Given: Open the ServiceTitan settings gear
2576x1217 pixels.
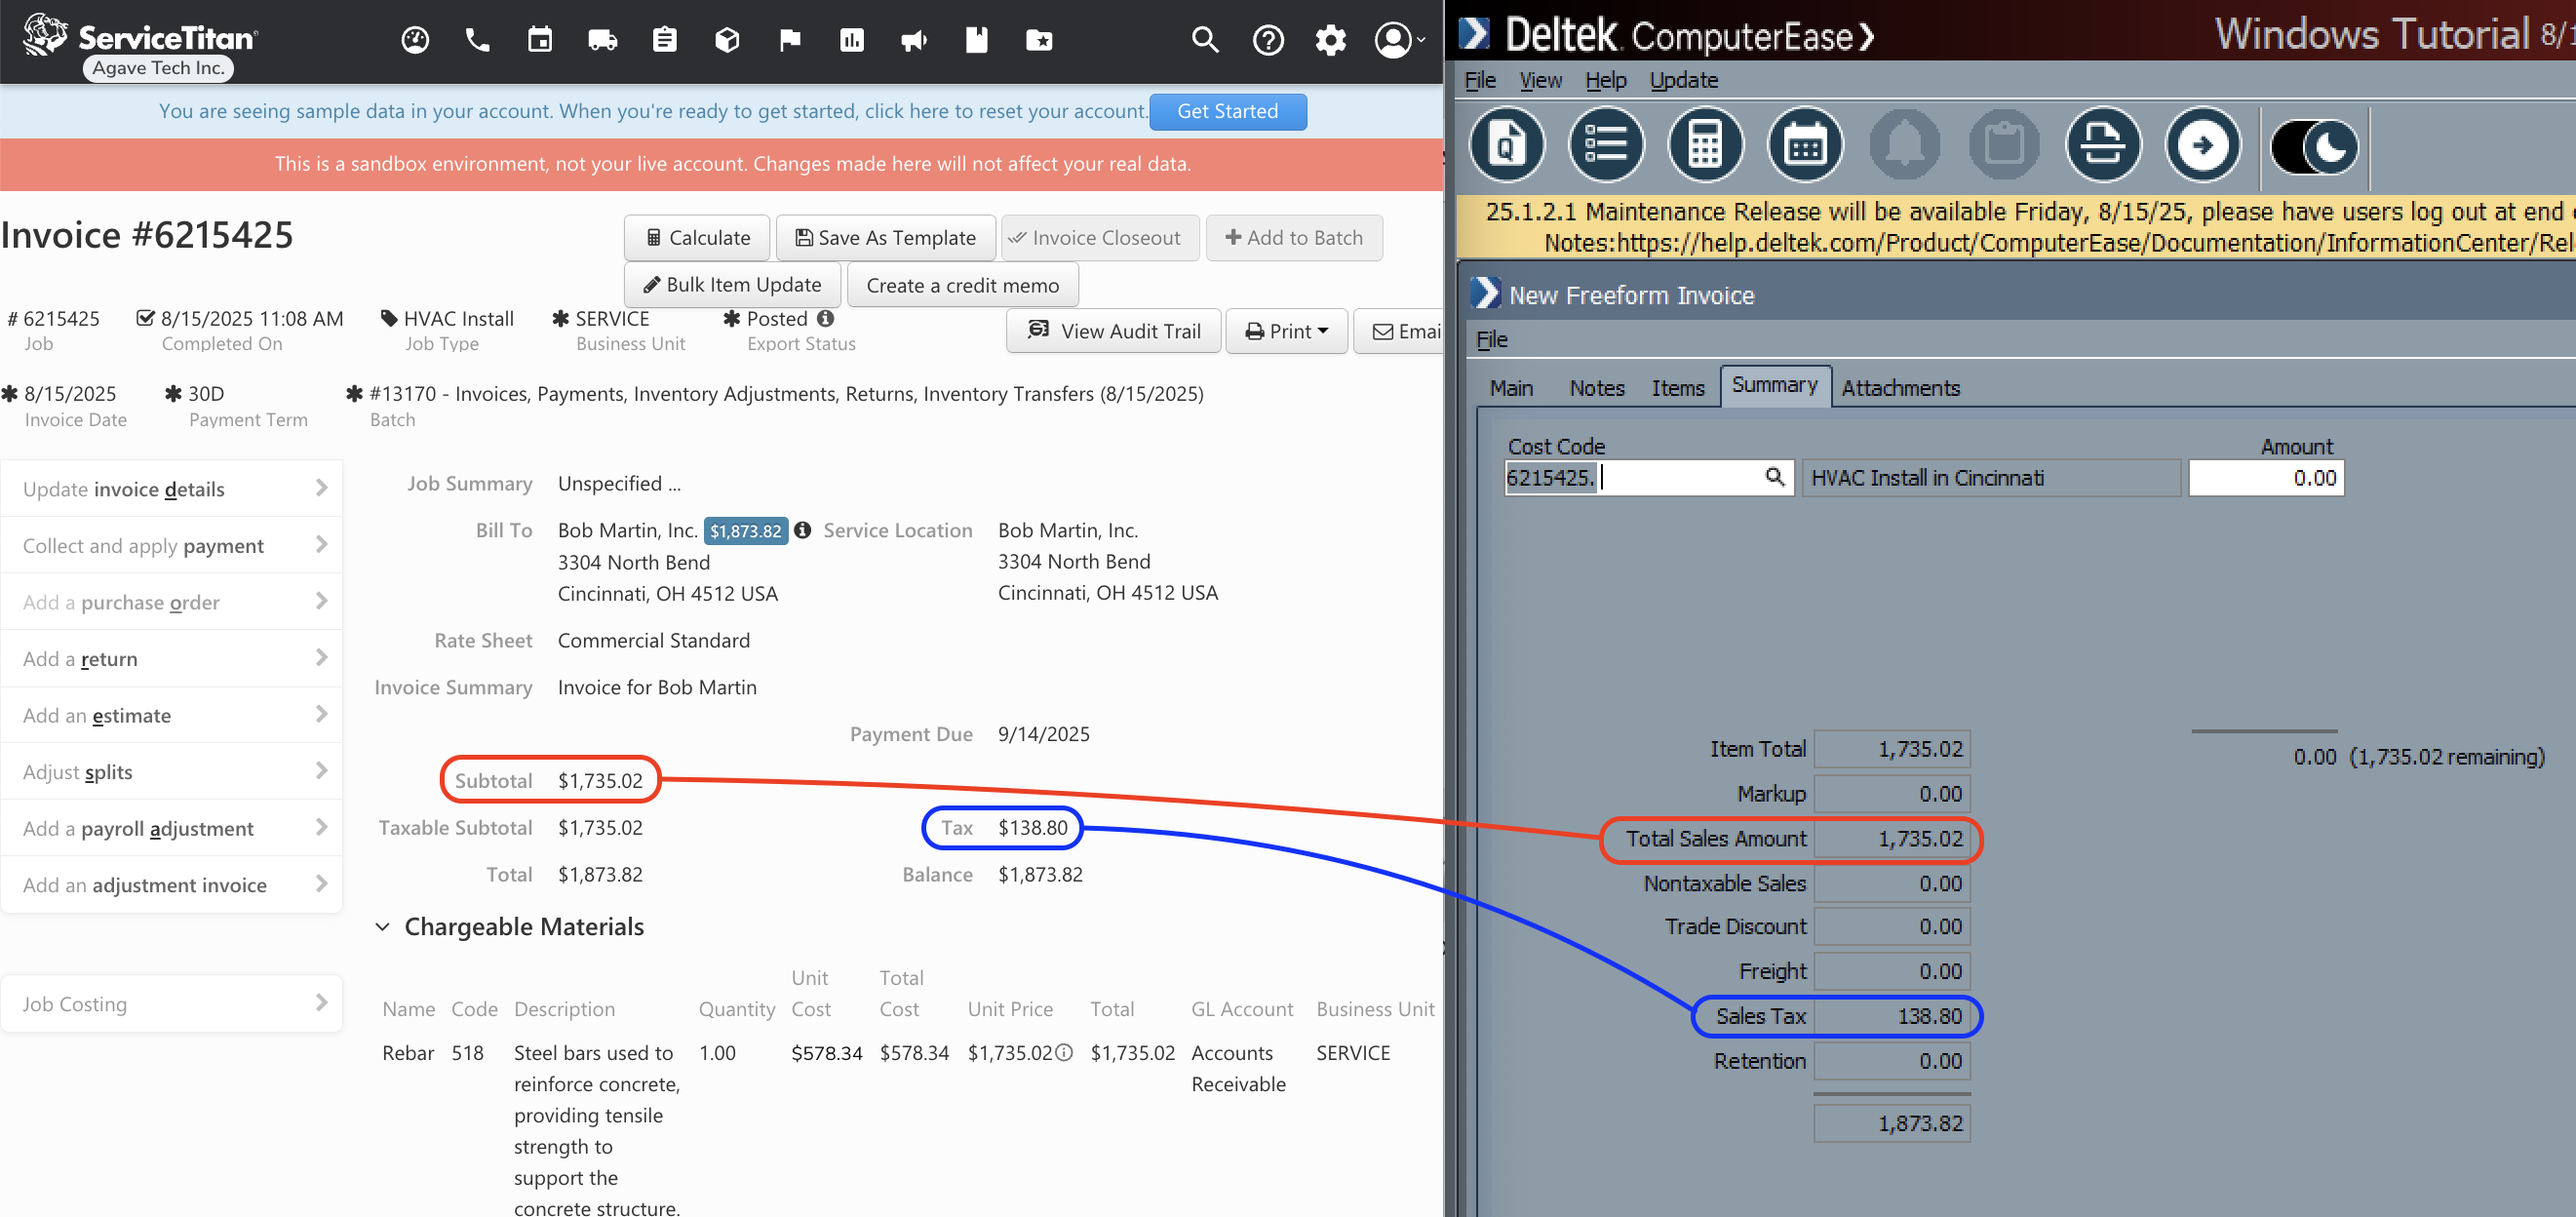Looking at the screenshot, I should (x=1330, y=40).
